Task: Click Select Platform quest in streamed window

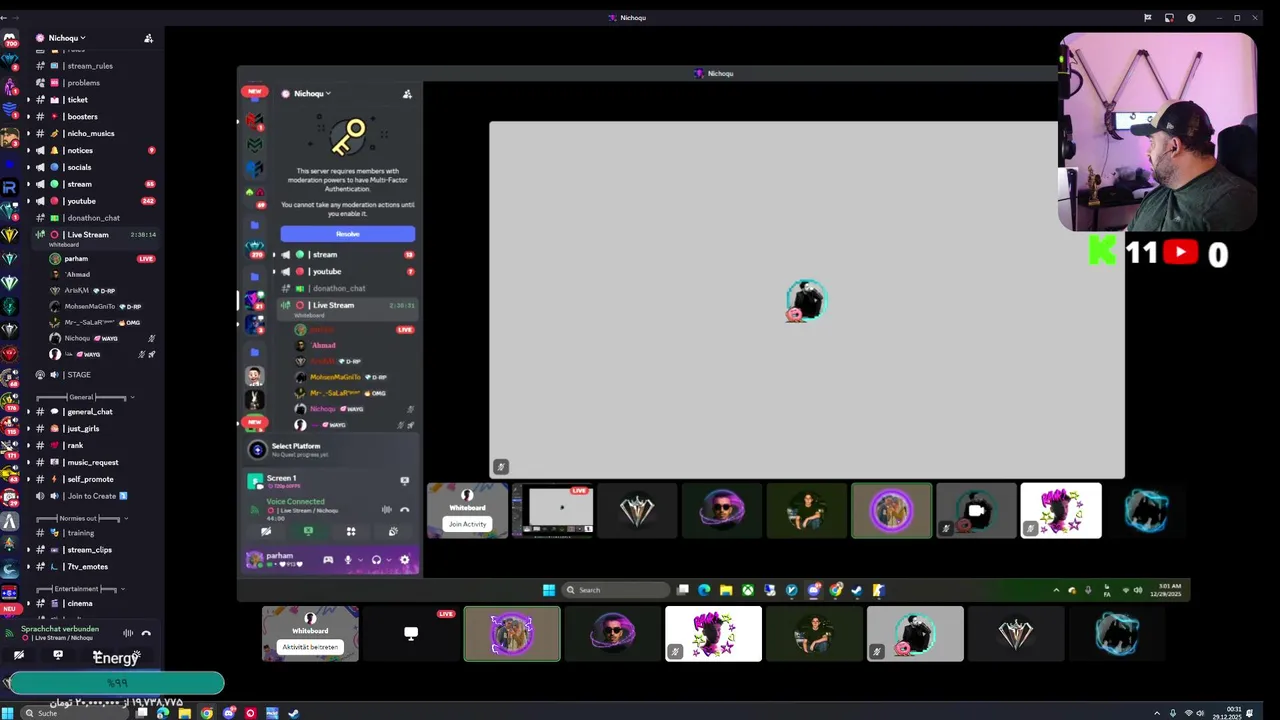Action: point(330,450)
